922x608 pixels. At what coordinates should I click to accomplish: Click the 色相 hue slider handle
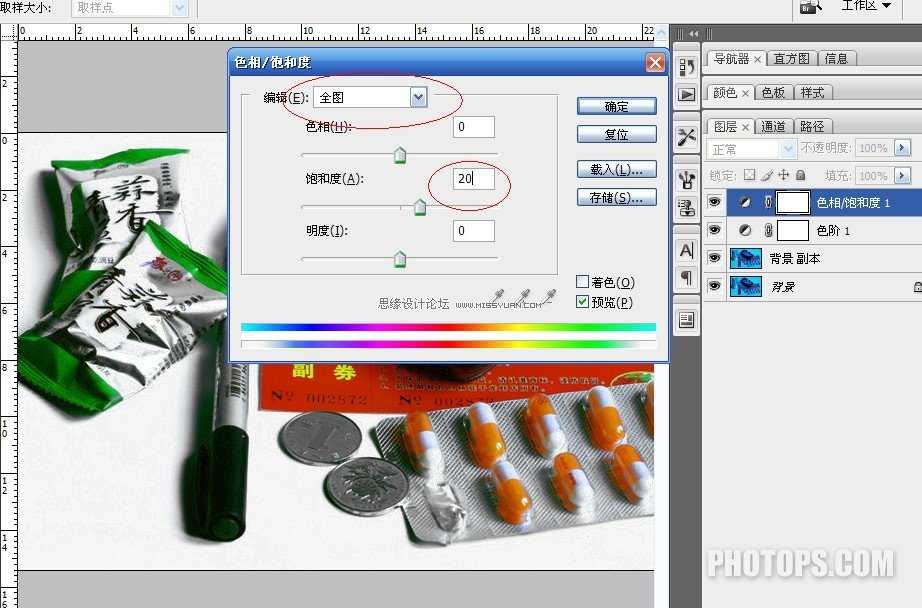(x=400, y=155)
